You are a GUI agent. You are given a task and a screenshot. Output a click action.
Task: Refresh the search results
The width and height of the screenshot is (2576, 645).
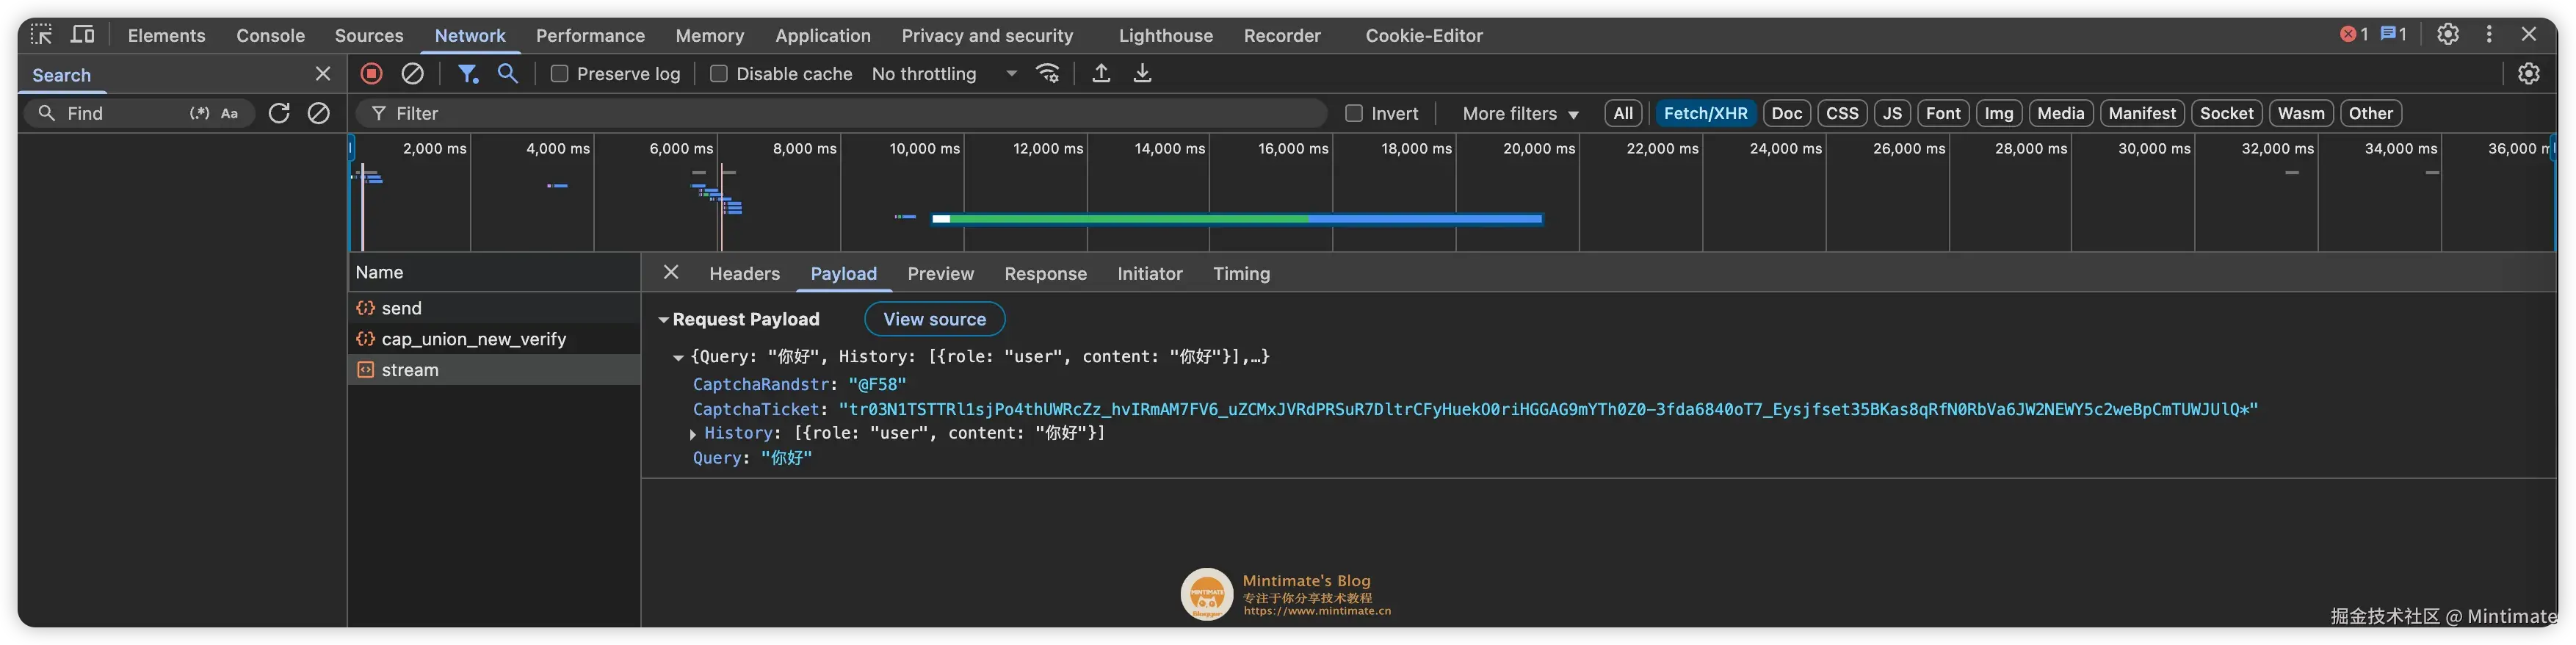(x=279, y=113)
